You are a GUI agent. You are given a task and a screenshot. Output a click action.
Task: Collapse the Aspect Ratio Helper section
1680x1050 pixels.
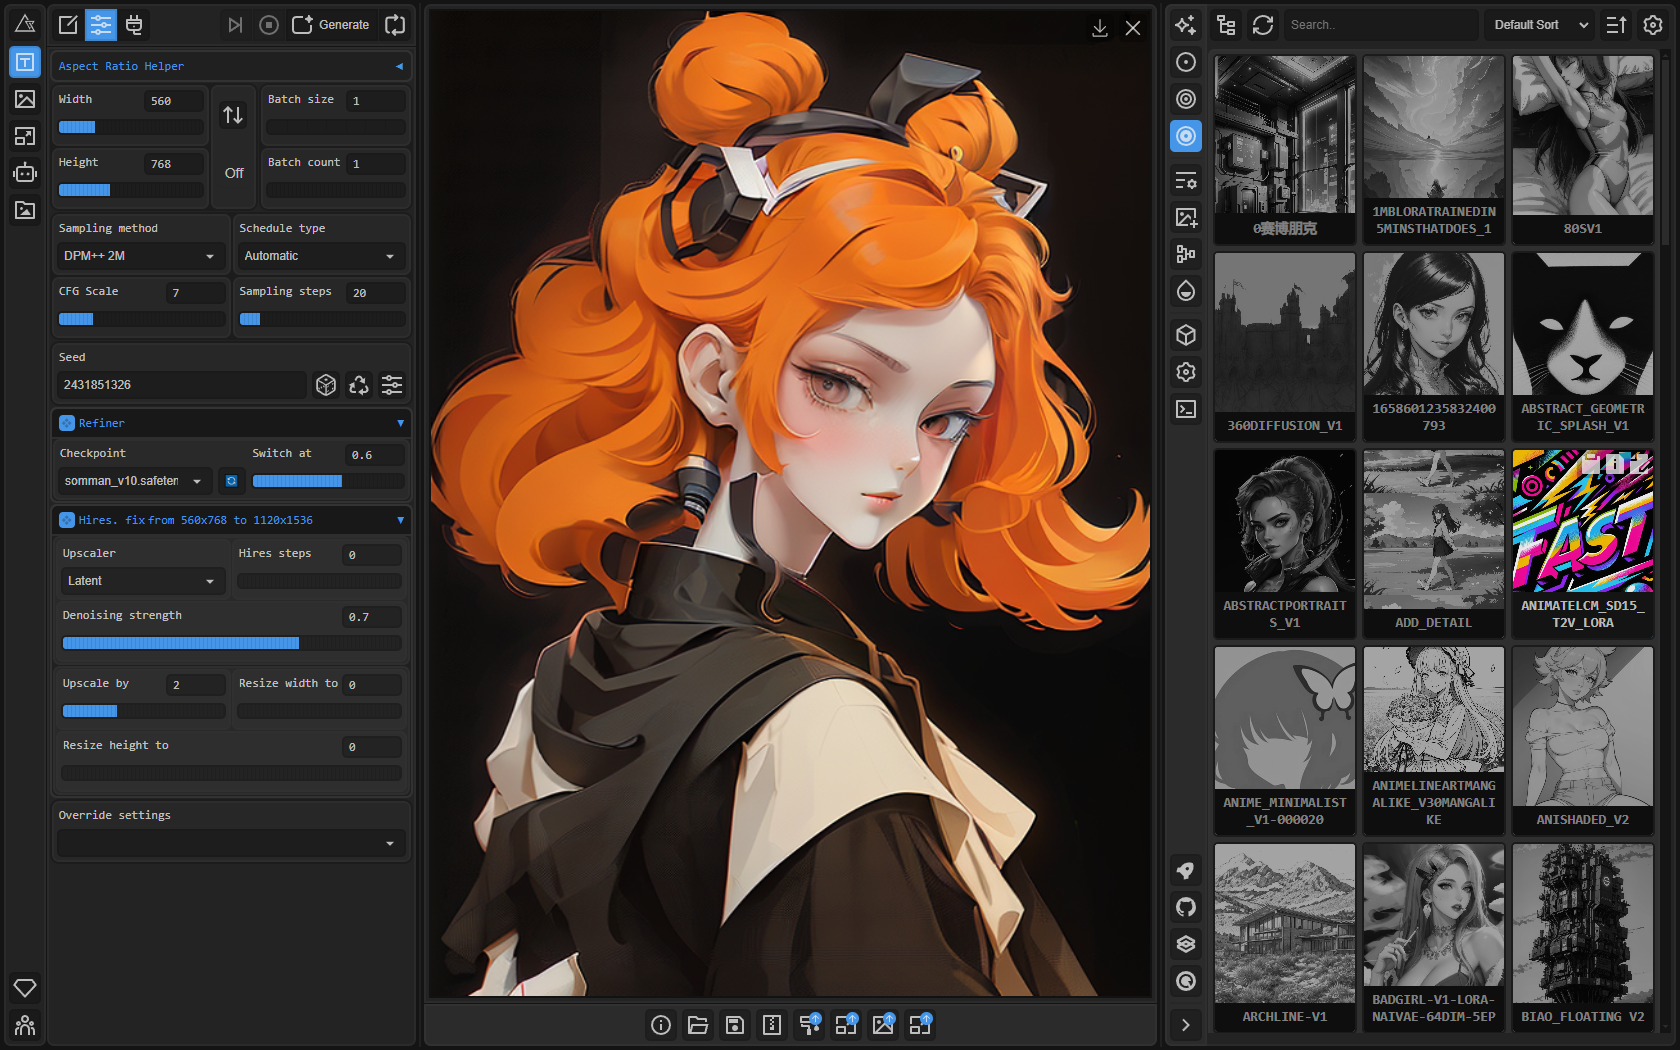(399, 66)
